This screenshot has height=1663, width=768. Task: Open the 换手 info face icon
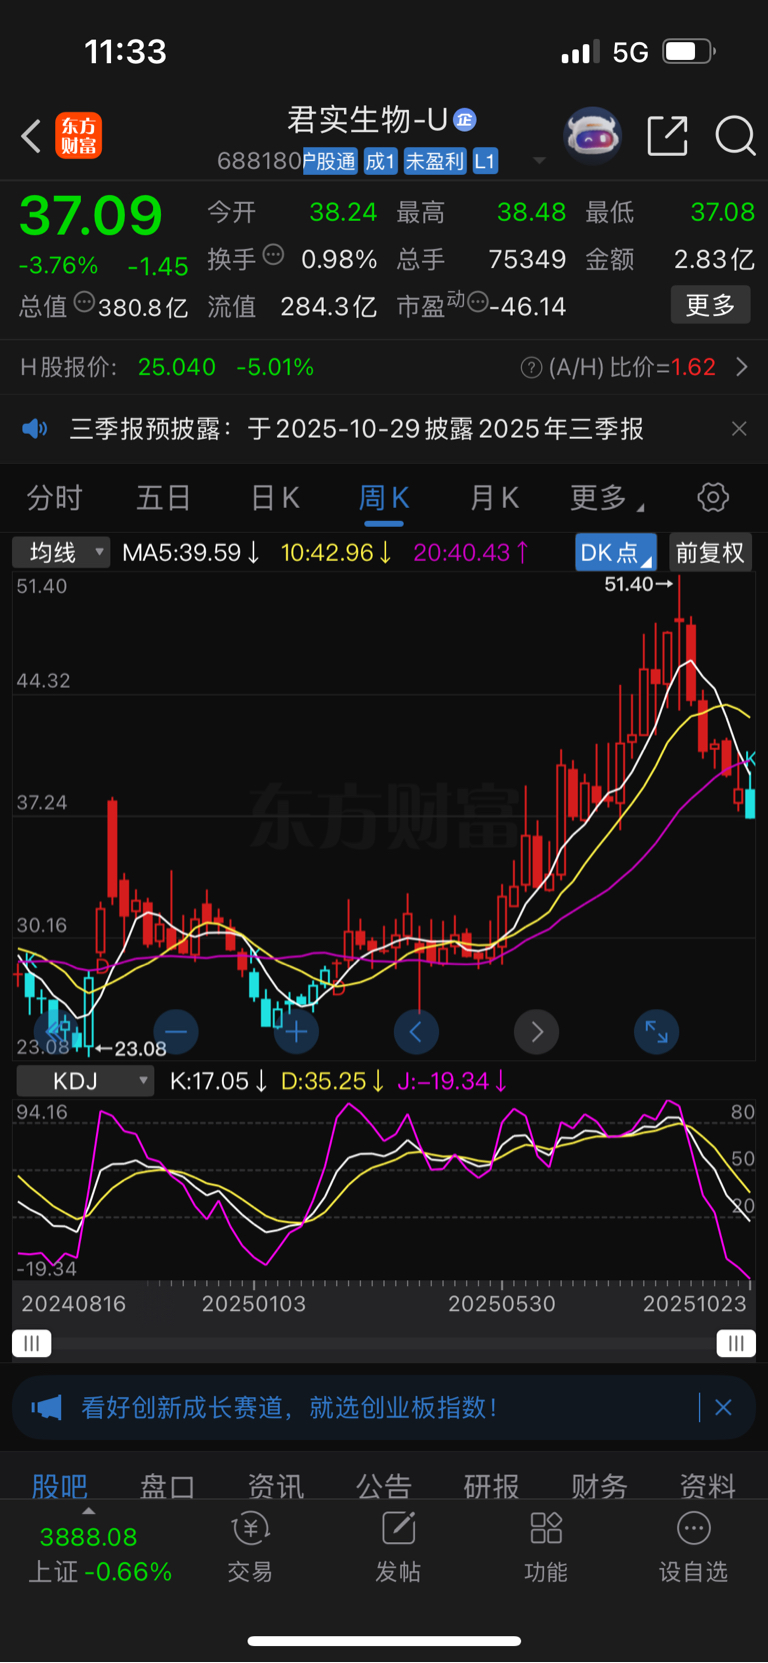pyautogui.click(x=273, y=255)
